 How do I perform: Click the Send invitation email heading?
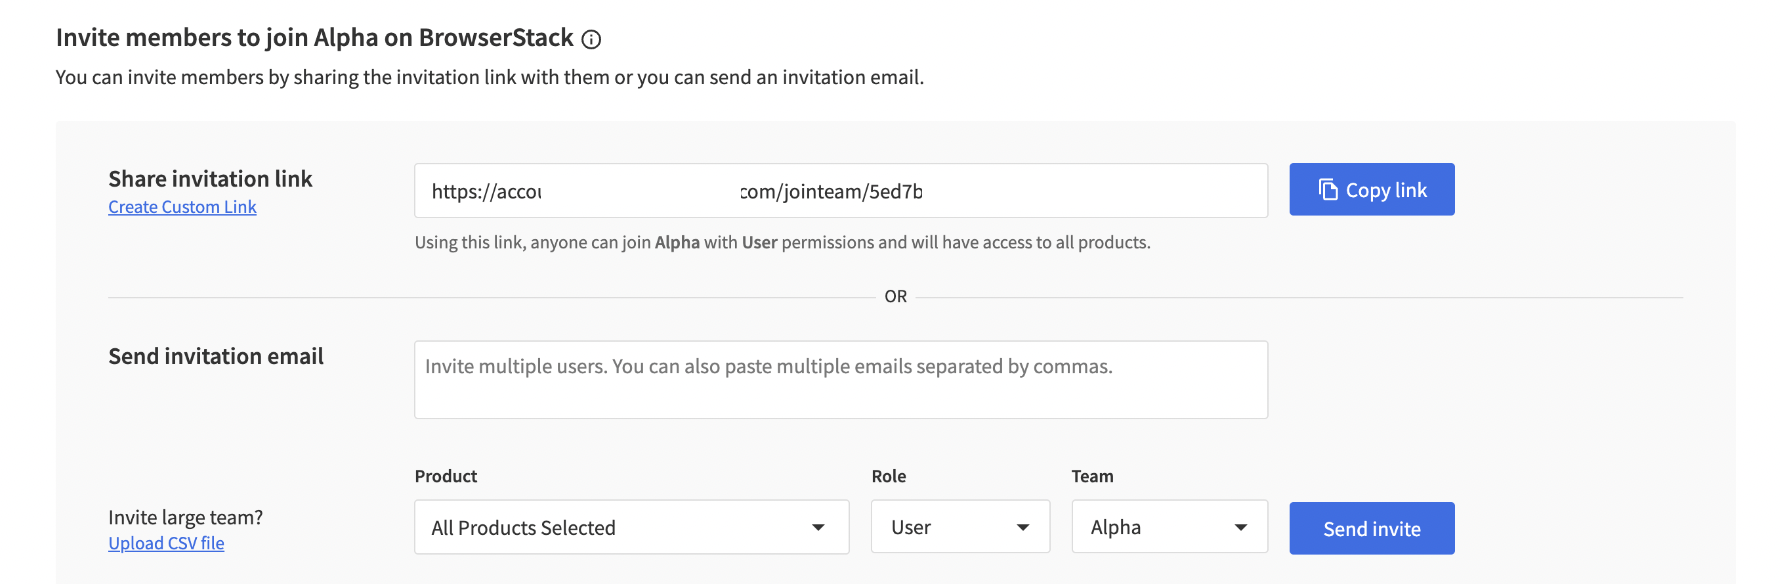click(216, 357)
